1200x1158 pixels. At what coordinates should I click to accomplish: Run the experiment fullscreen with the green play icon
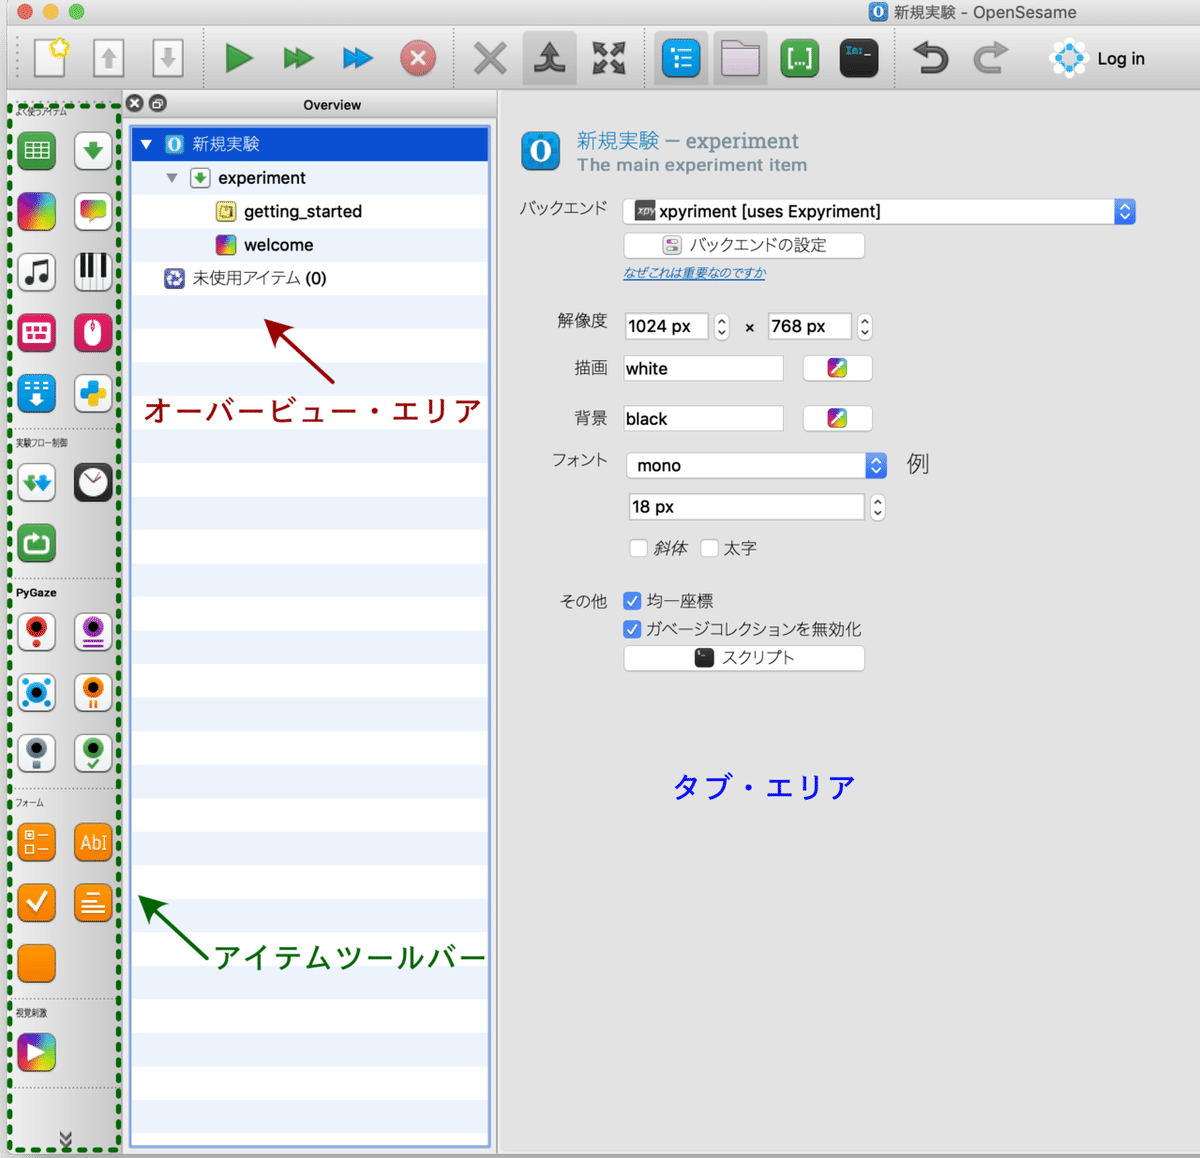[x=238, y=58]
